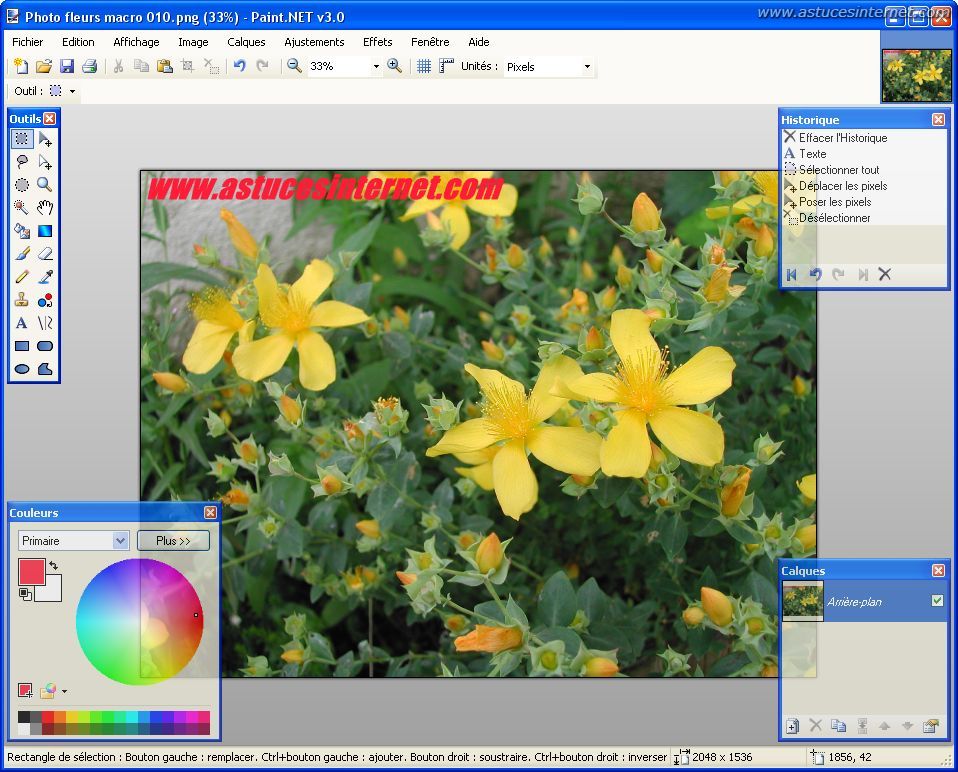Choose the Rounded Rectangle tool
This screenshot has height=772, width=958.
click(45, 346)
